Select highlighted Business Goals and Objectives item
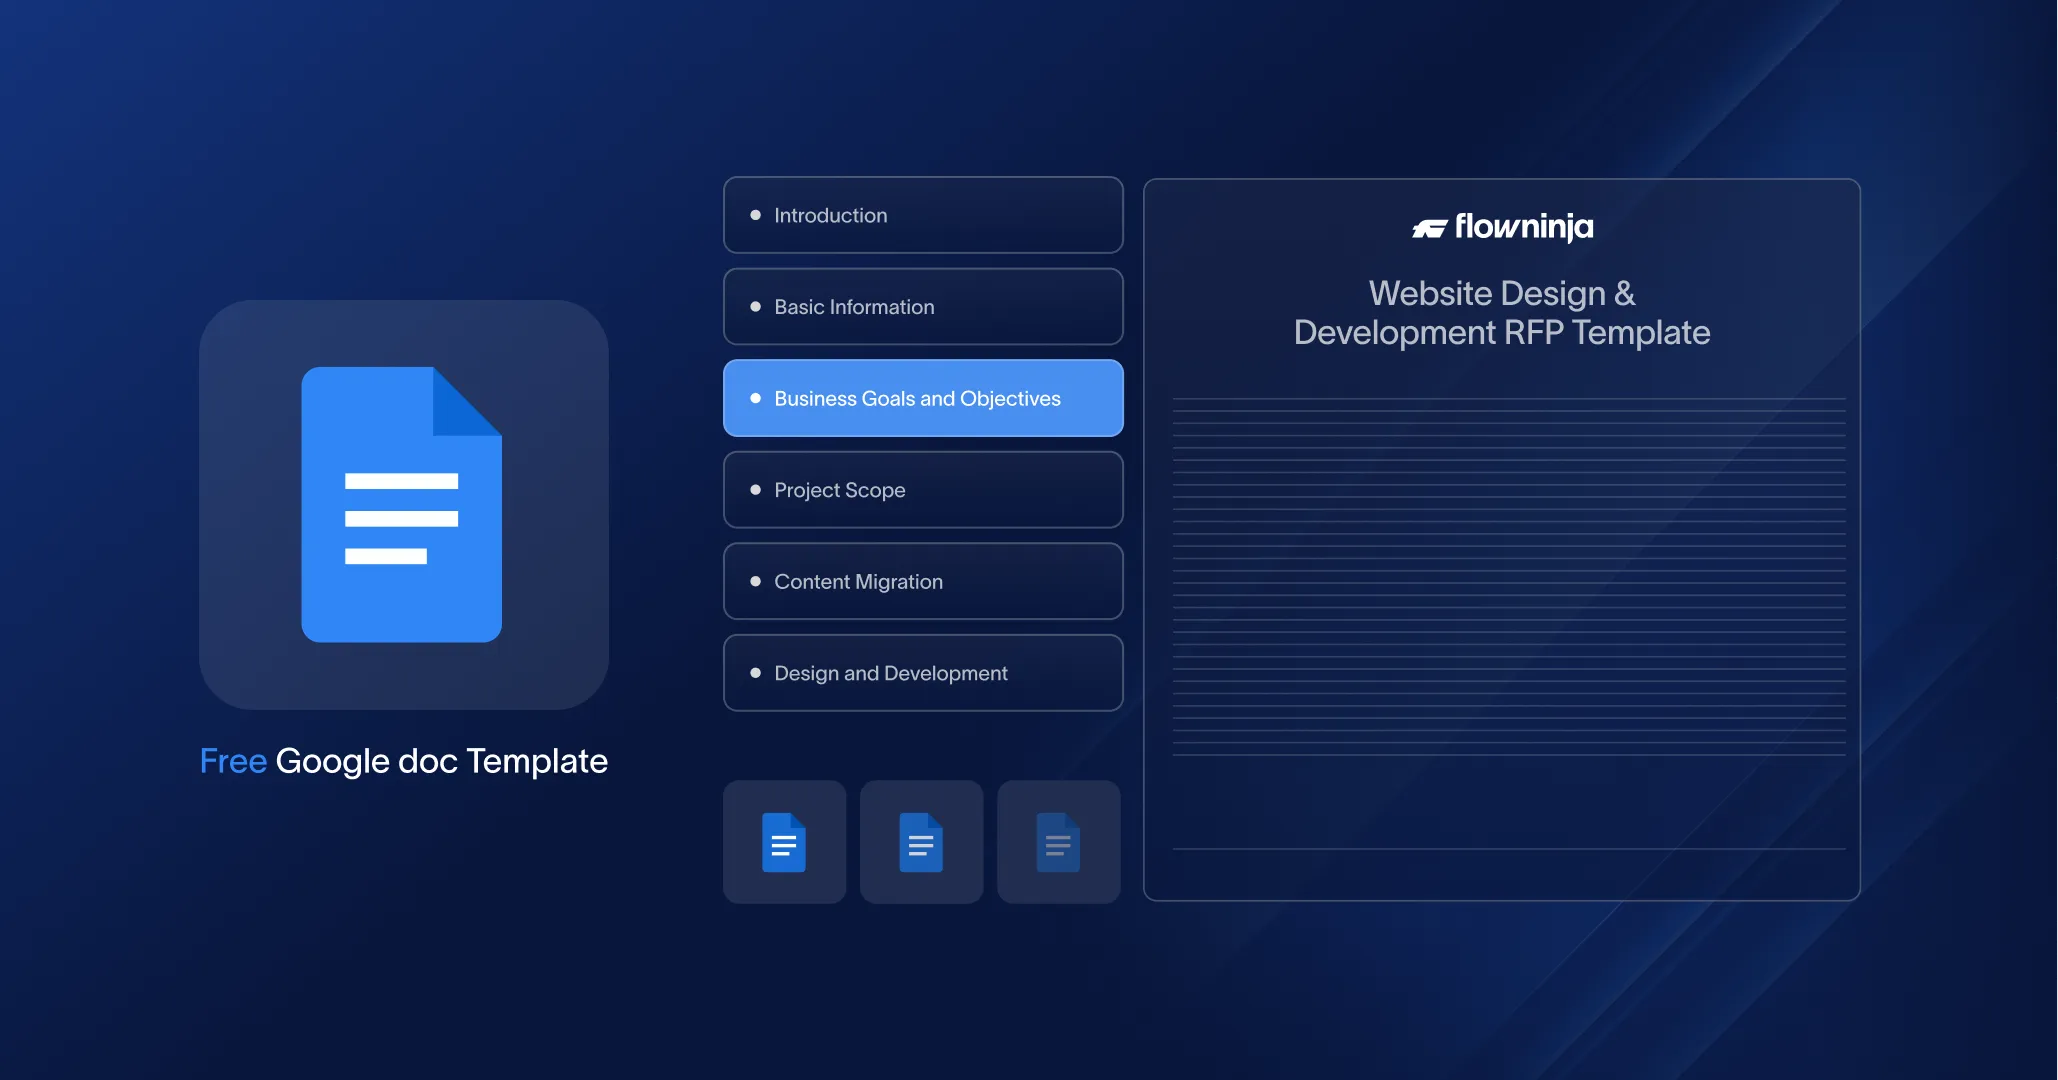2058x1080 pixels. click(x=922, y=398)
